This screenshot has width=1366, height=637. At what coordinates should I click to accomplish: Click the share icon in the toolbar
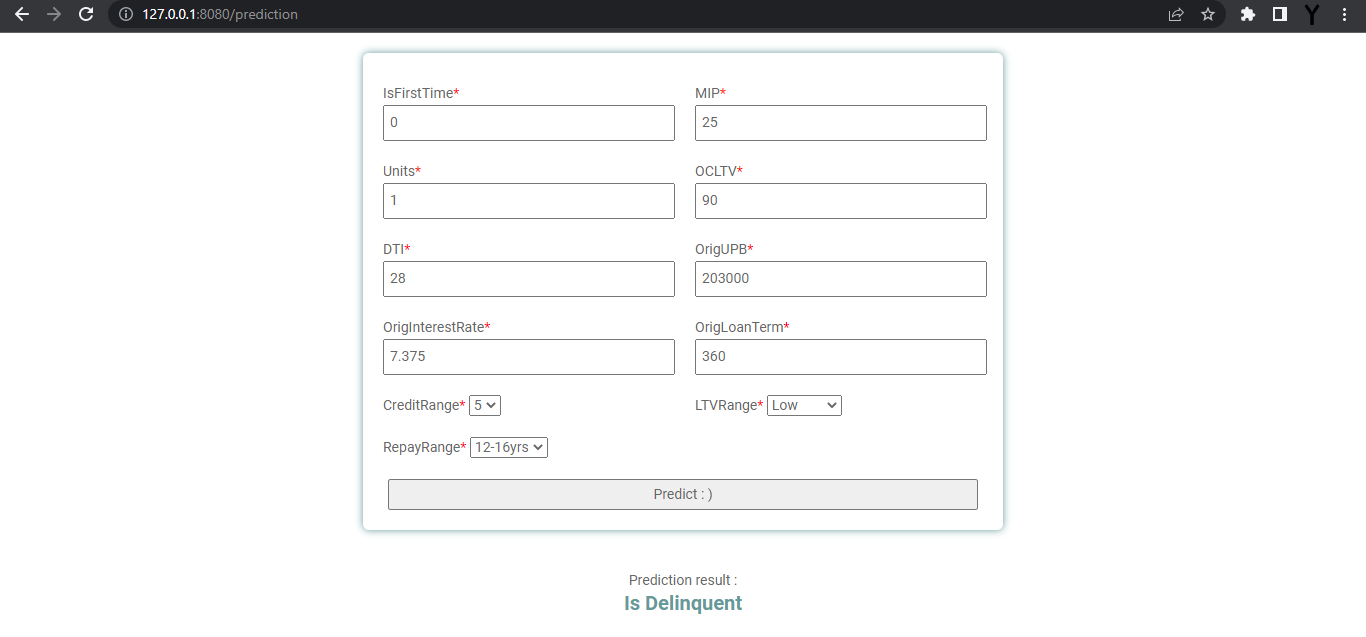coord(1176,14)
